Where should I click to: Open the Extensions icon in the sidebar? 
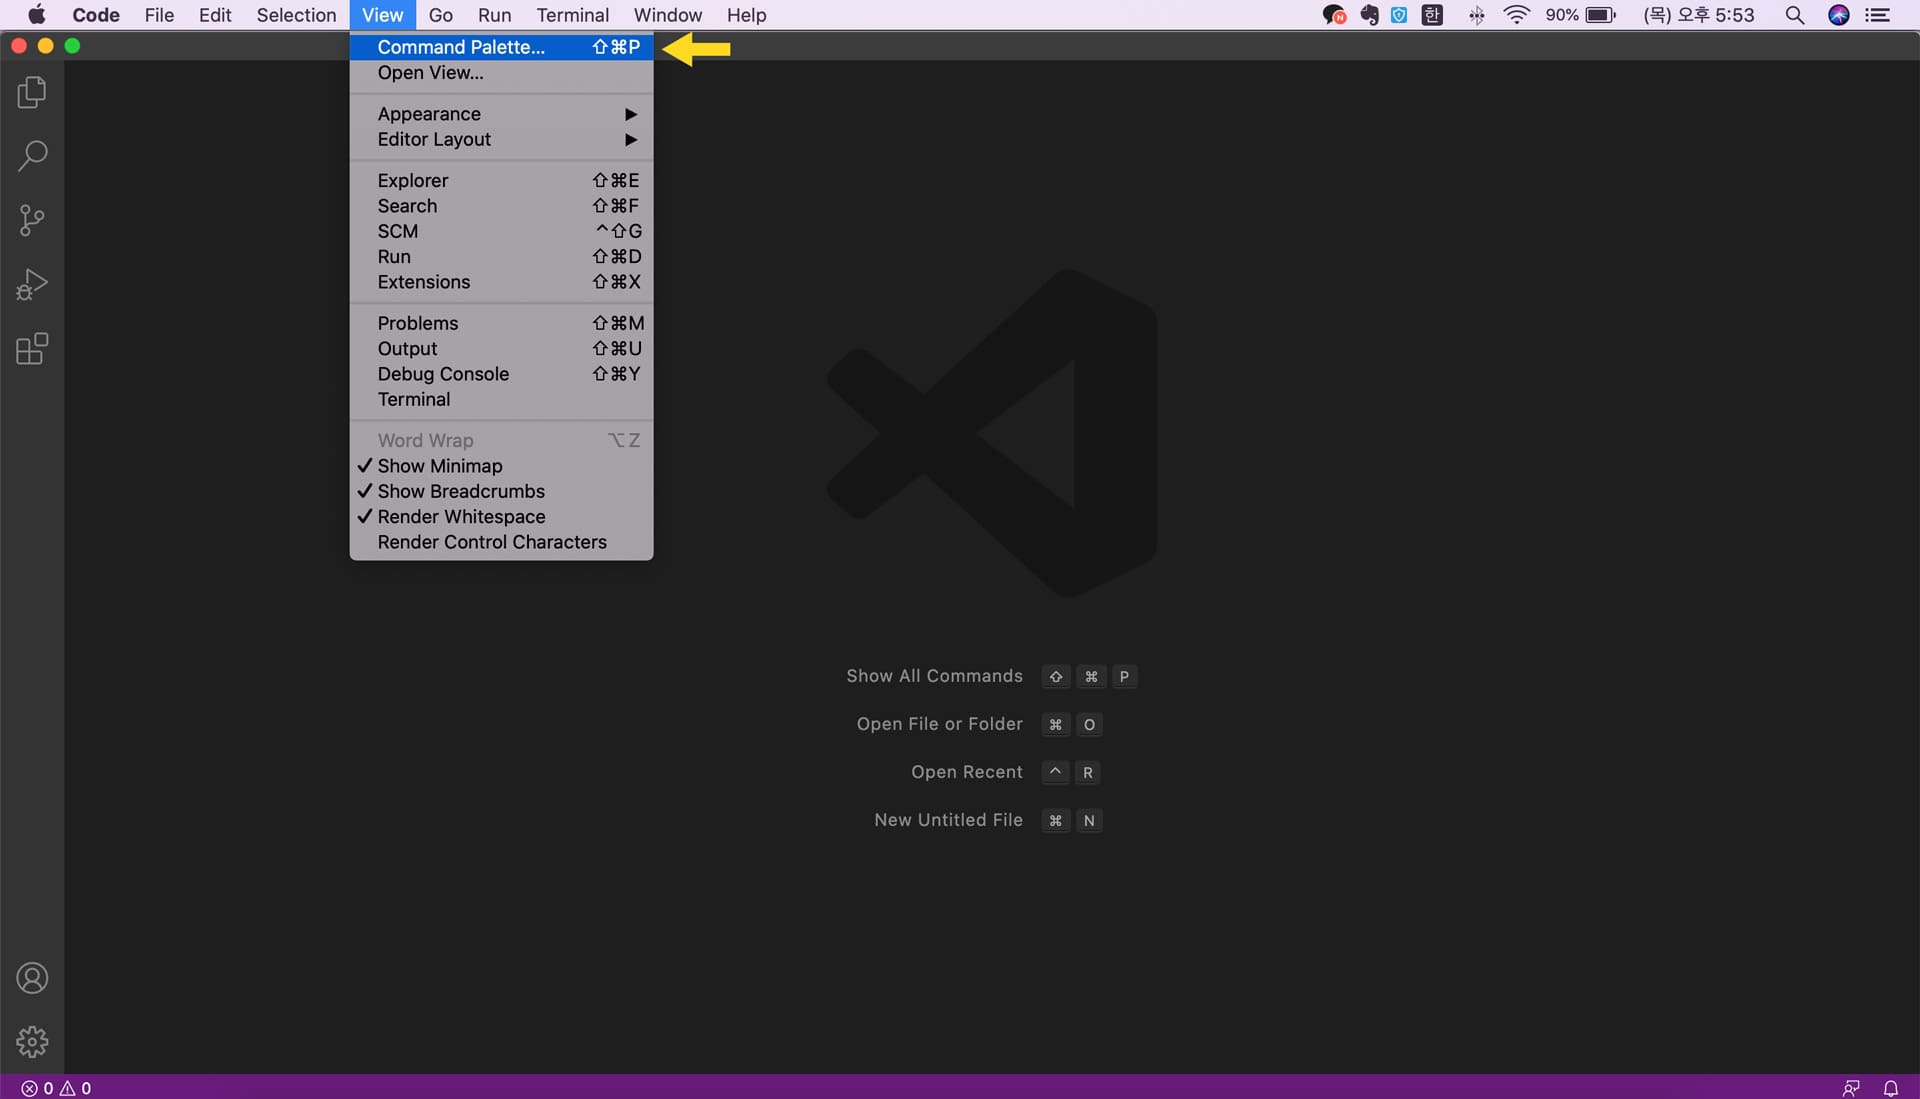tap(31, 348)
